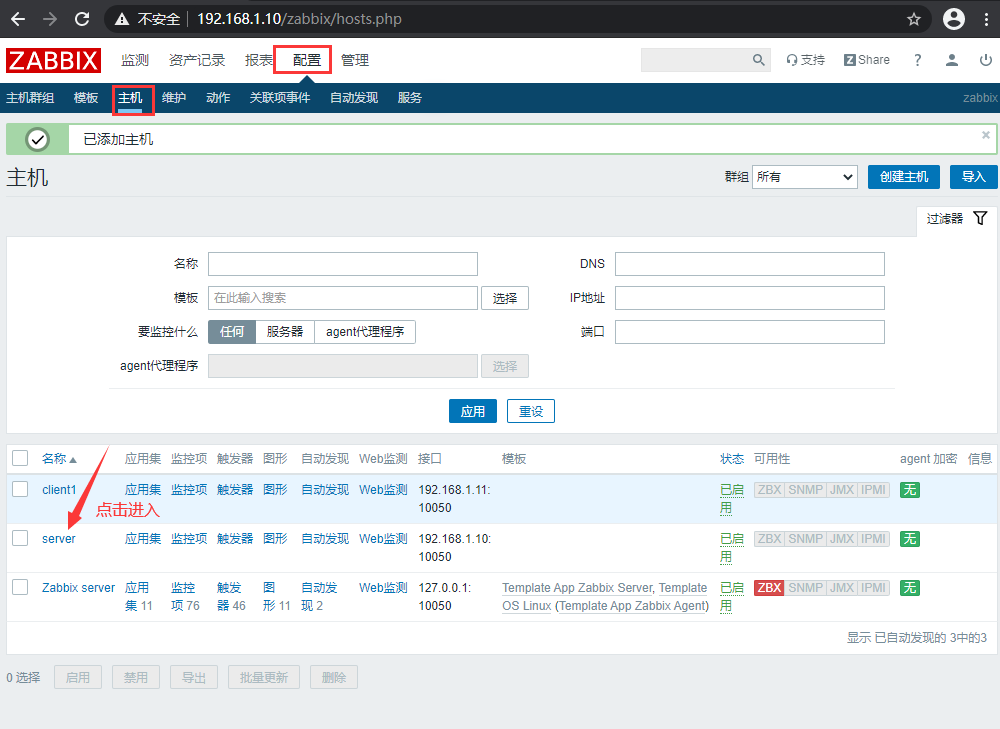Switch to 维护 submenu
Screen dimensions: 1000x729
tap(174, 98)
